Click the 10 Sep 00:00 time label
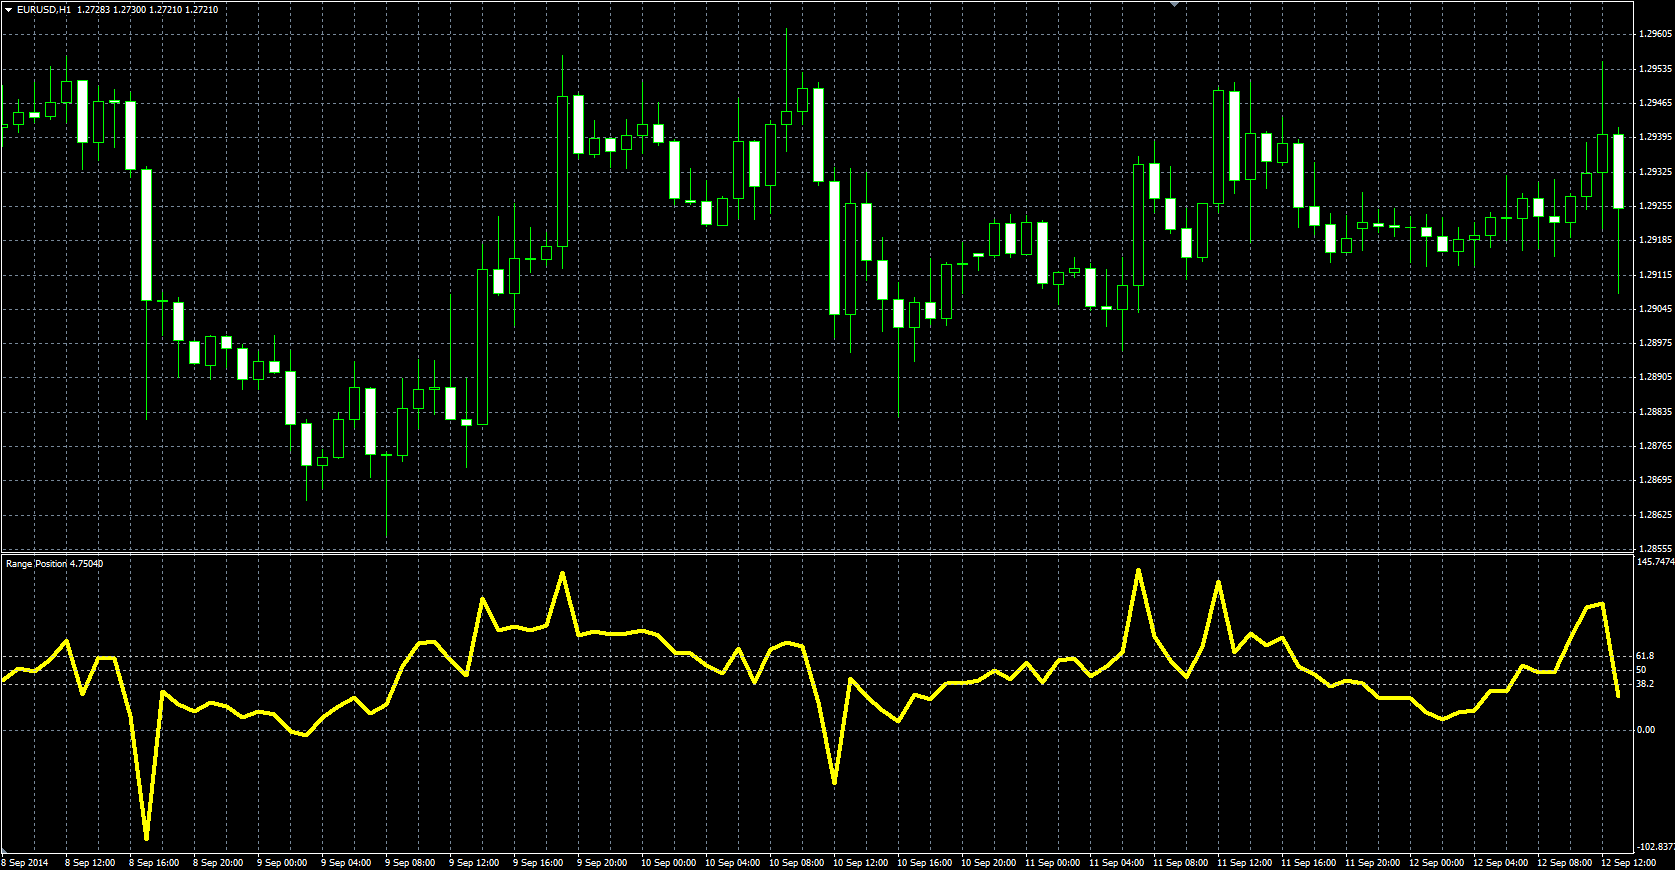 click(668, 862)
